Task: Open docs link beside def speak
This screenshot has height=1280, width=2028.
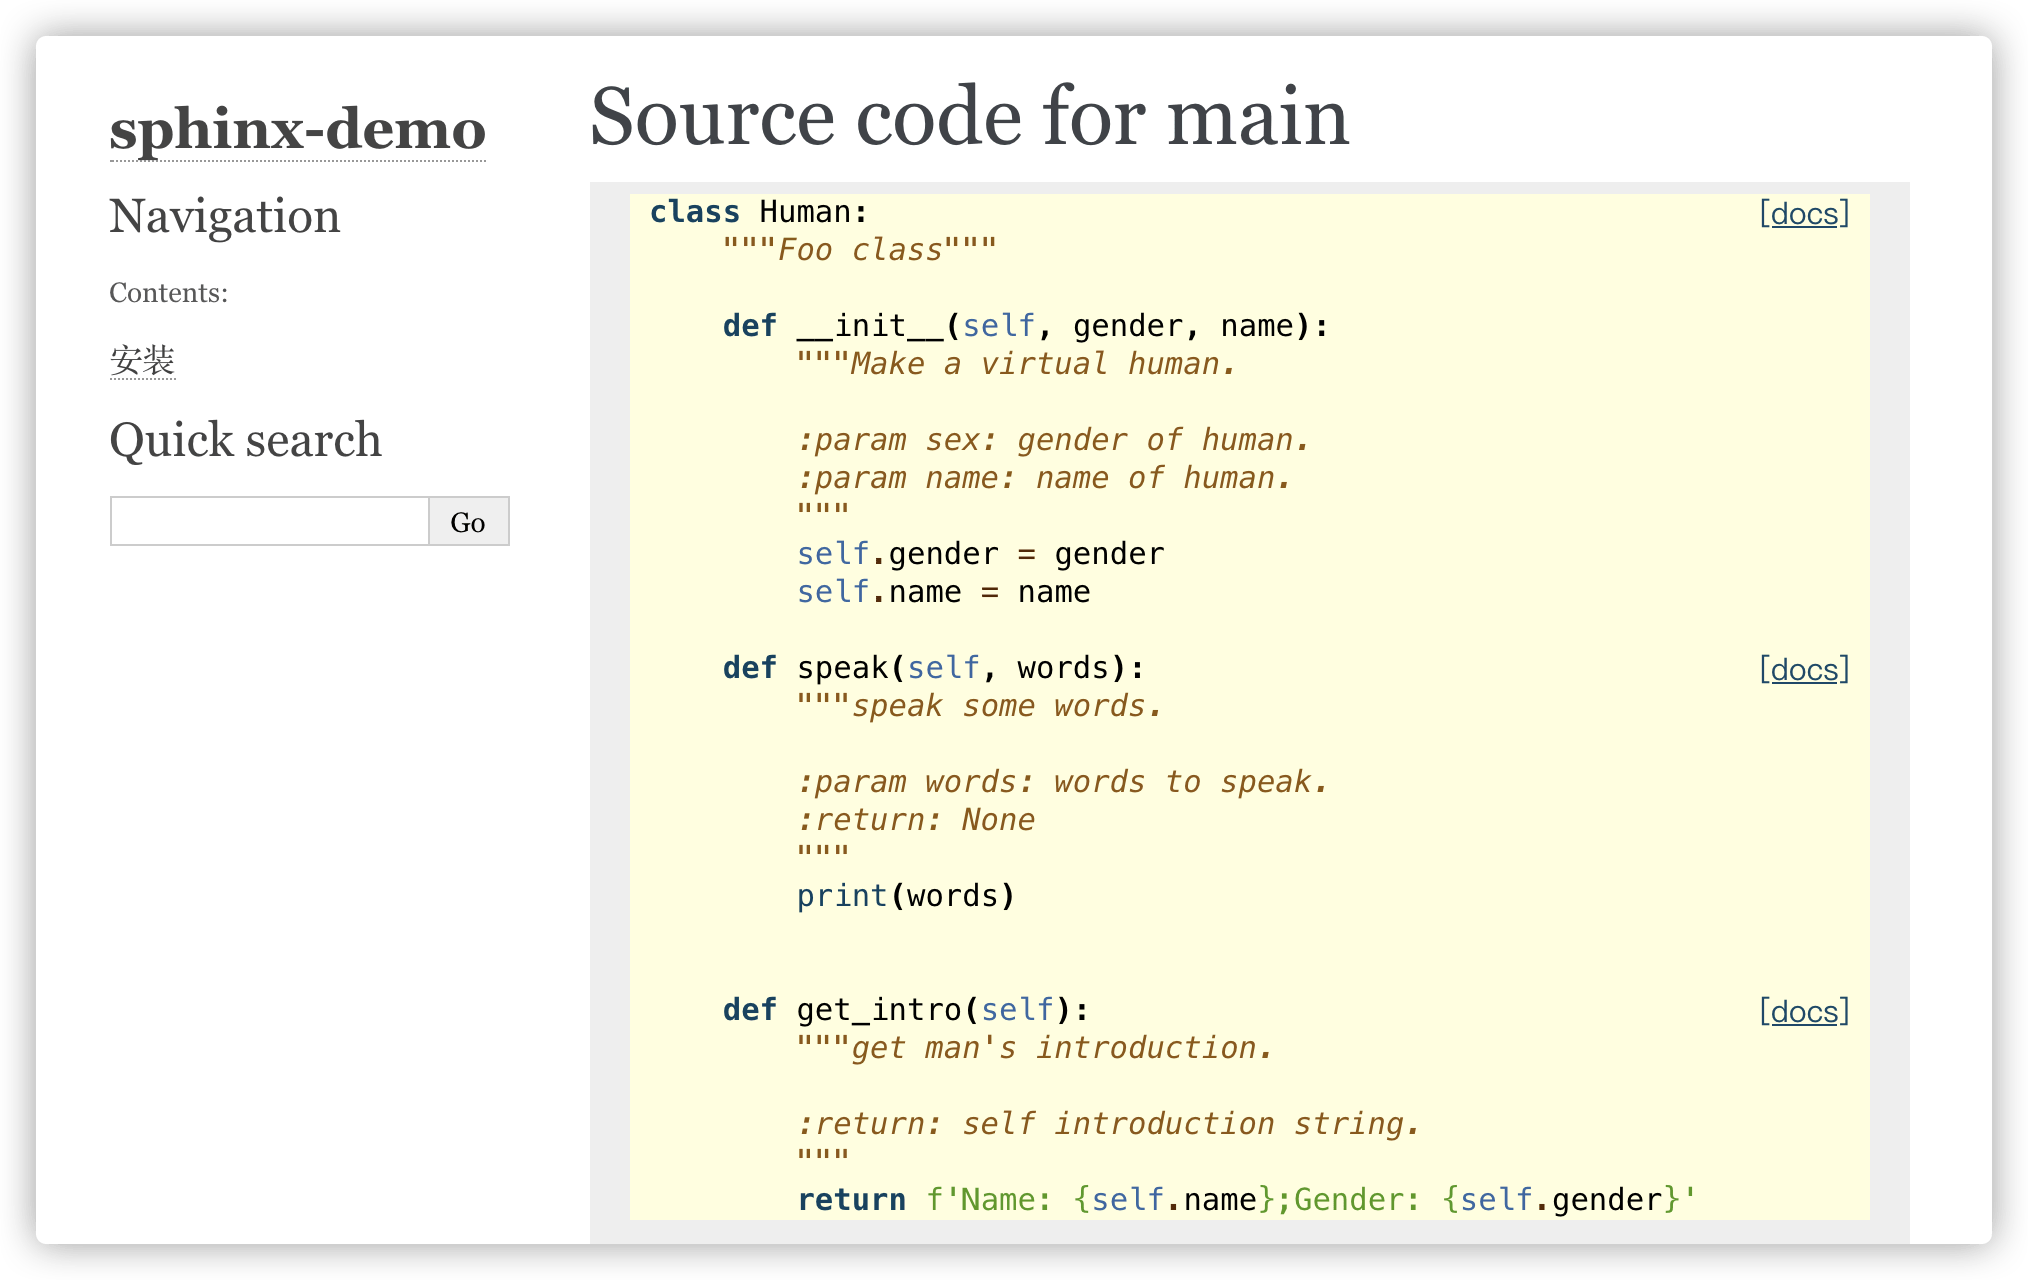Action: (1804, 669)
